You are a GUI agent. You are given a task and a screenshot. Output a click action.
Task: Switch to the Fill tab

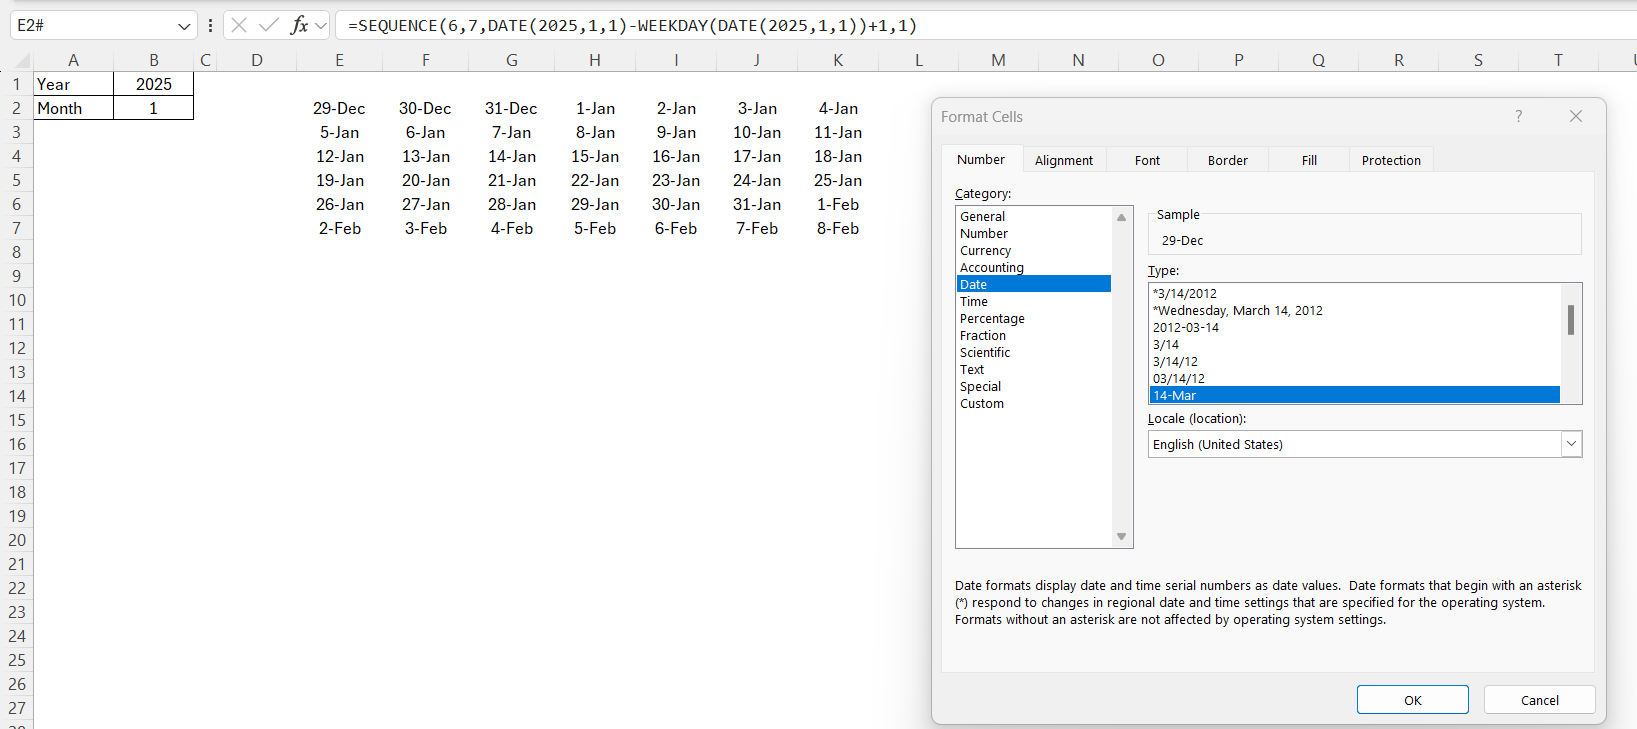(1309, 160)
